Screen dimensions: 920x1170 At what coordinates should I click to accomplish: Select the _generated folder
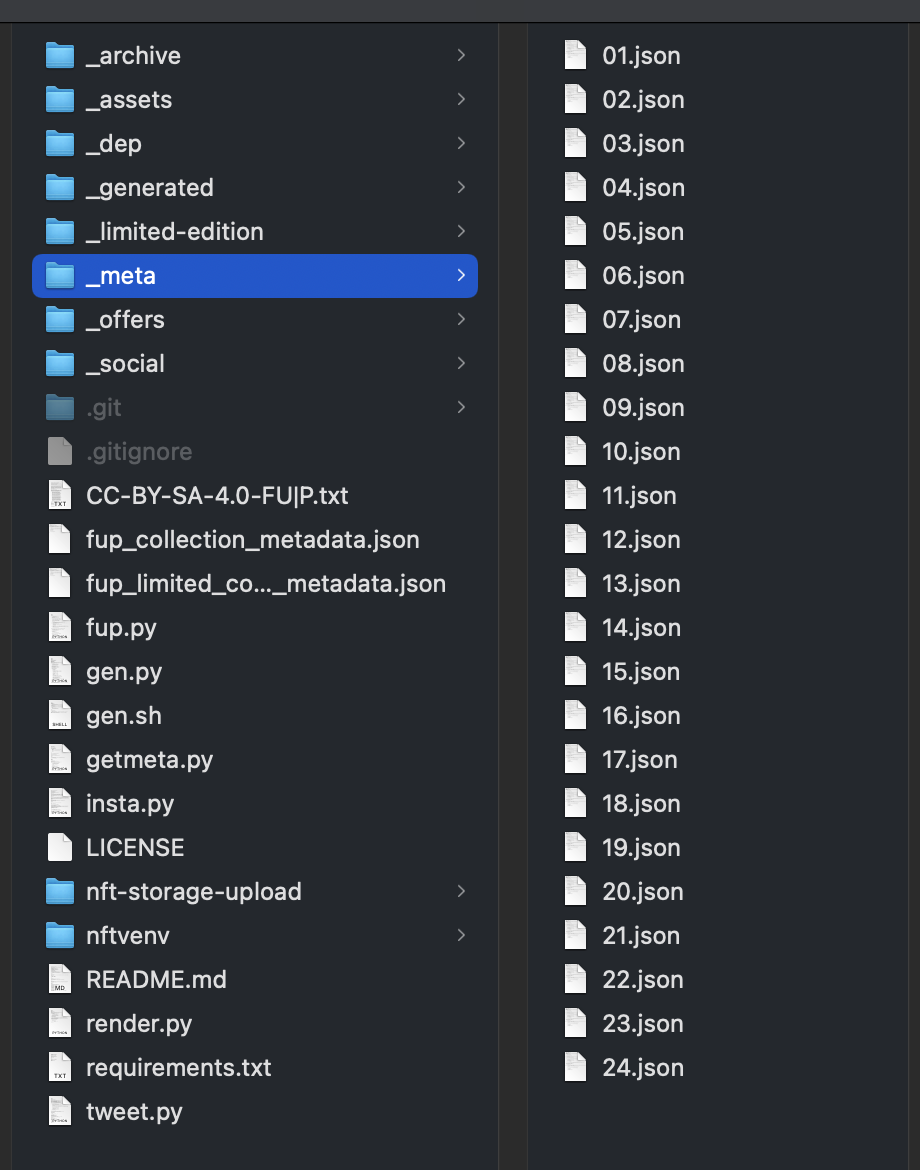[254, 188]
